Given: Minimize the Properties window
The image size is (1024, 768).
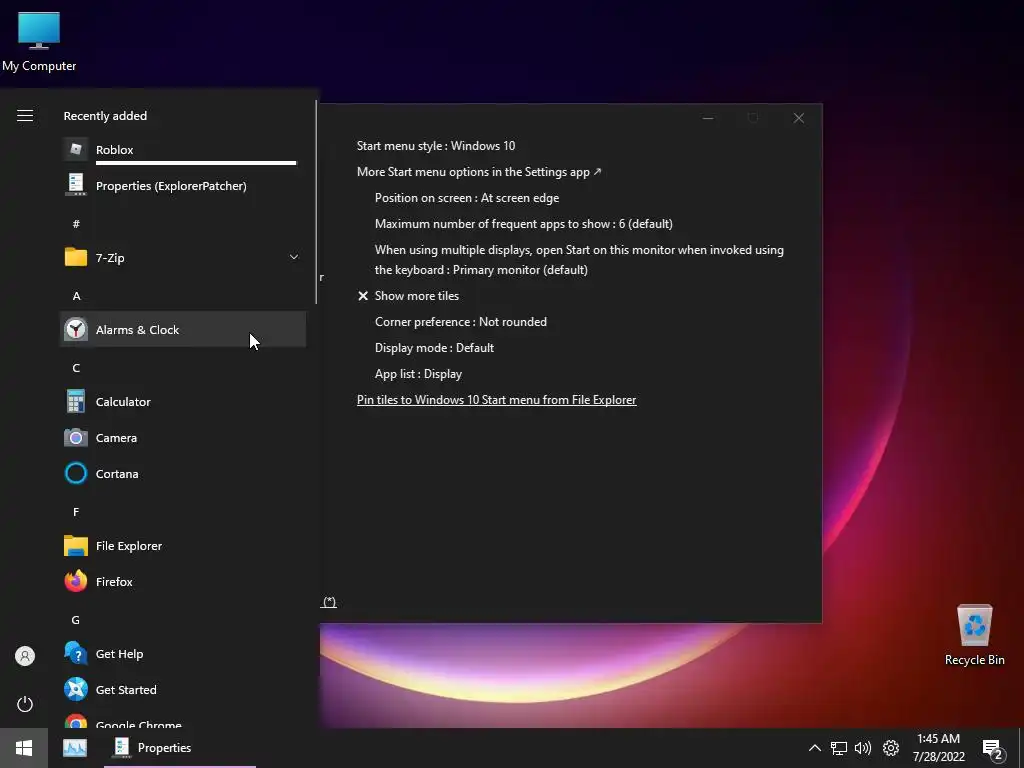Looking at the screenshot, I should (708, 118).
